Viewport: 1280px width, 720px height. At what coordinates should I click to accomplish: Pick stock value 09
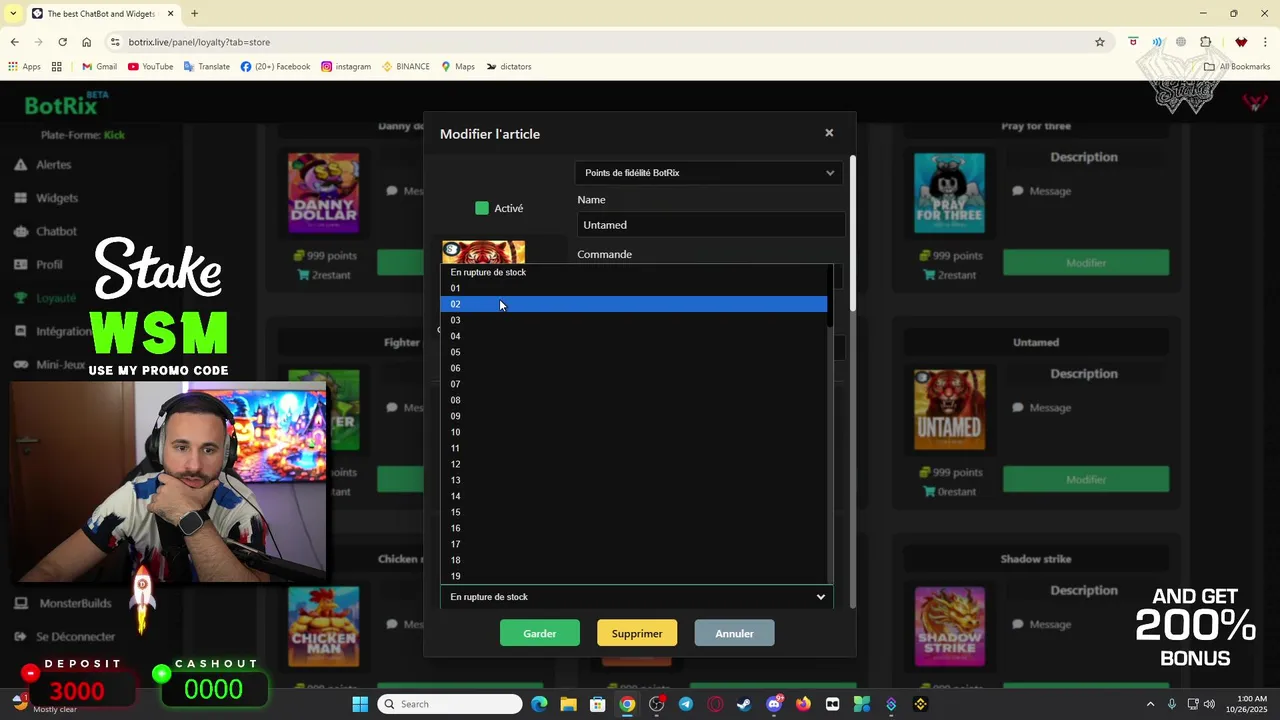(634, 416)
